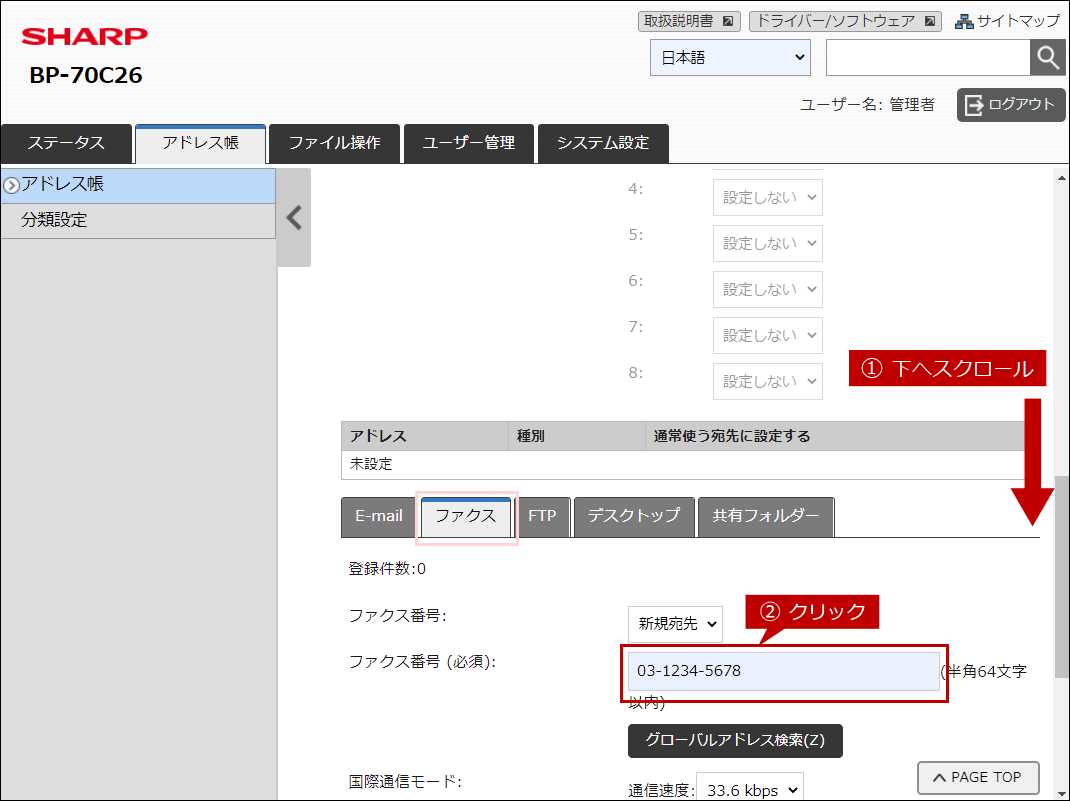1070x801 pixels.
Task: Select 分類設定 in the side menu
Action: 139,220
